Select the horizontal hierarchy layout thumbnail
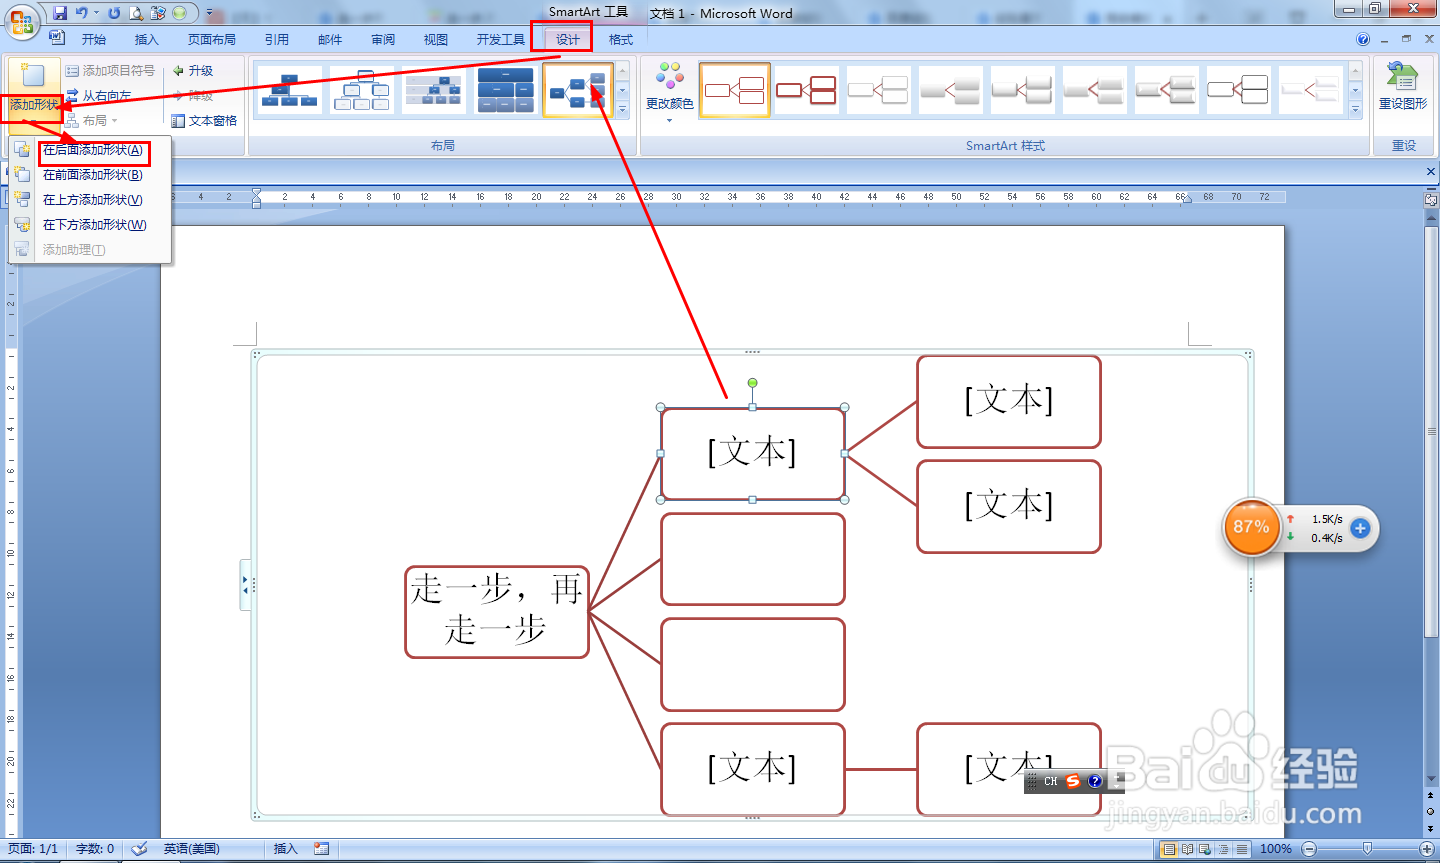 pyautogui.click(x=577, y=90)
